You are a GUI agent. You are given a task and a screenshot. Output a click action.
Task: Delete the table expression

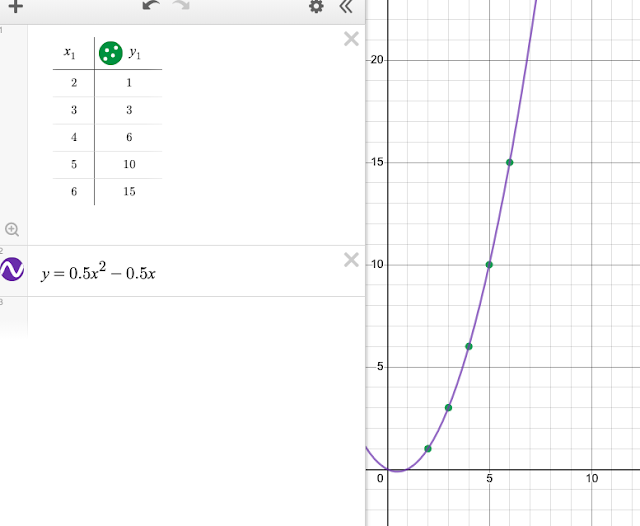coord(351,39)
